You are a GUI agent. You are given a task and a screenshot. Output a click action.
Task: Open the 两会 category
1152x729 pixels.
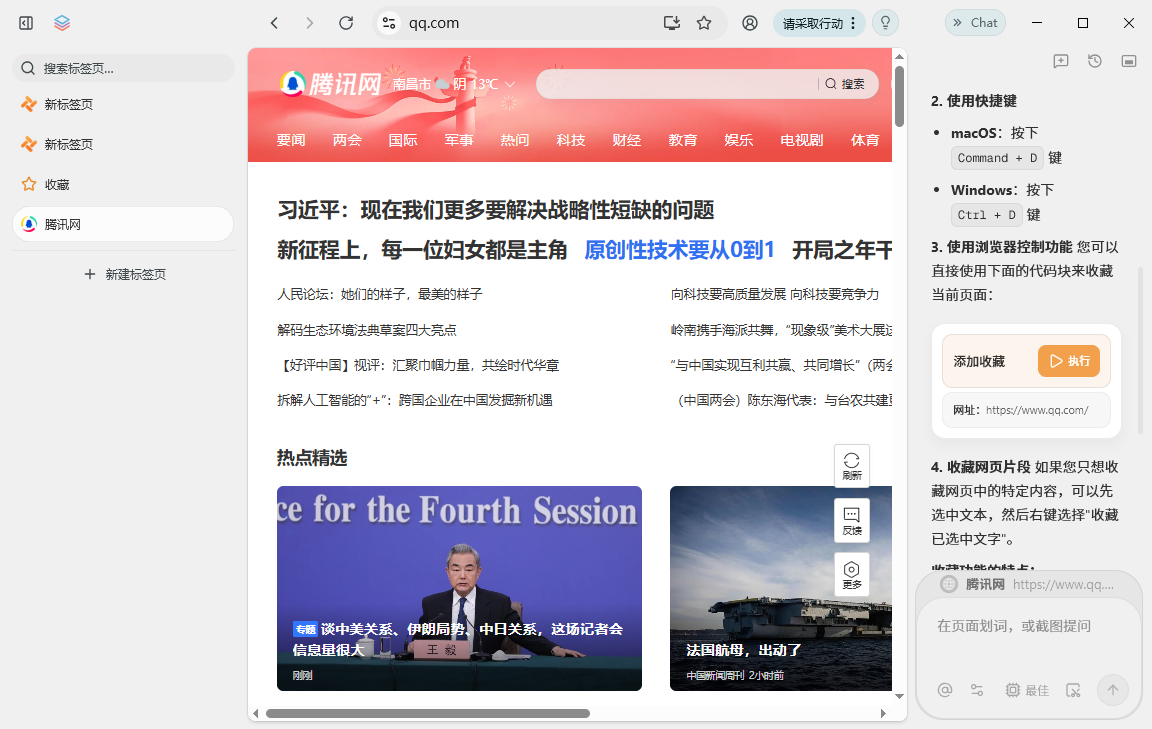click(x=347, y=140)
